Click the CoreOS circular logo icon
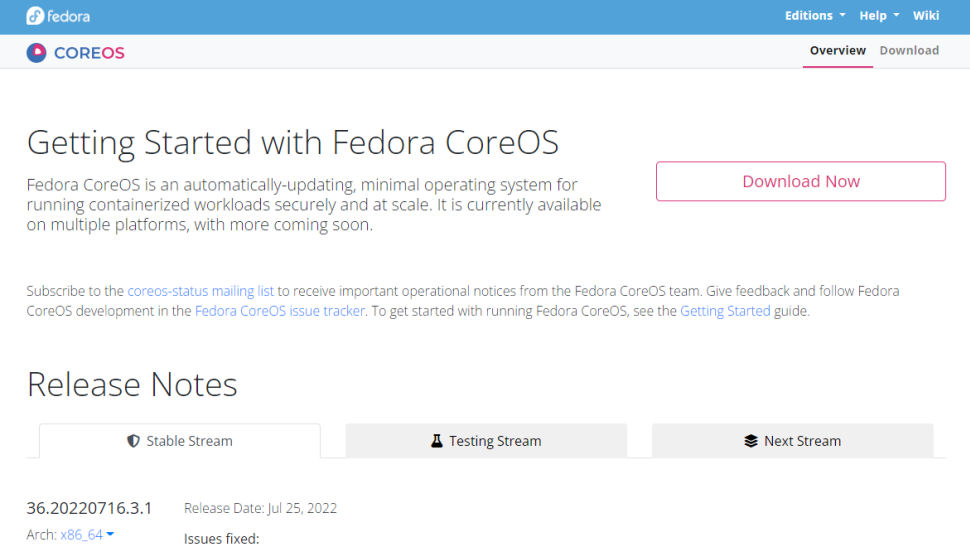This screenshot has height=545, width=970. click(37, 52)
